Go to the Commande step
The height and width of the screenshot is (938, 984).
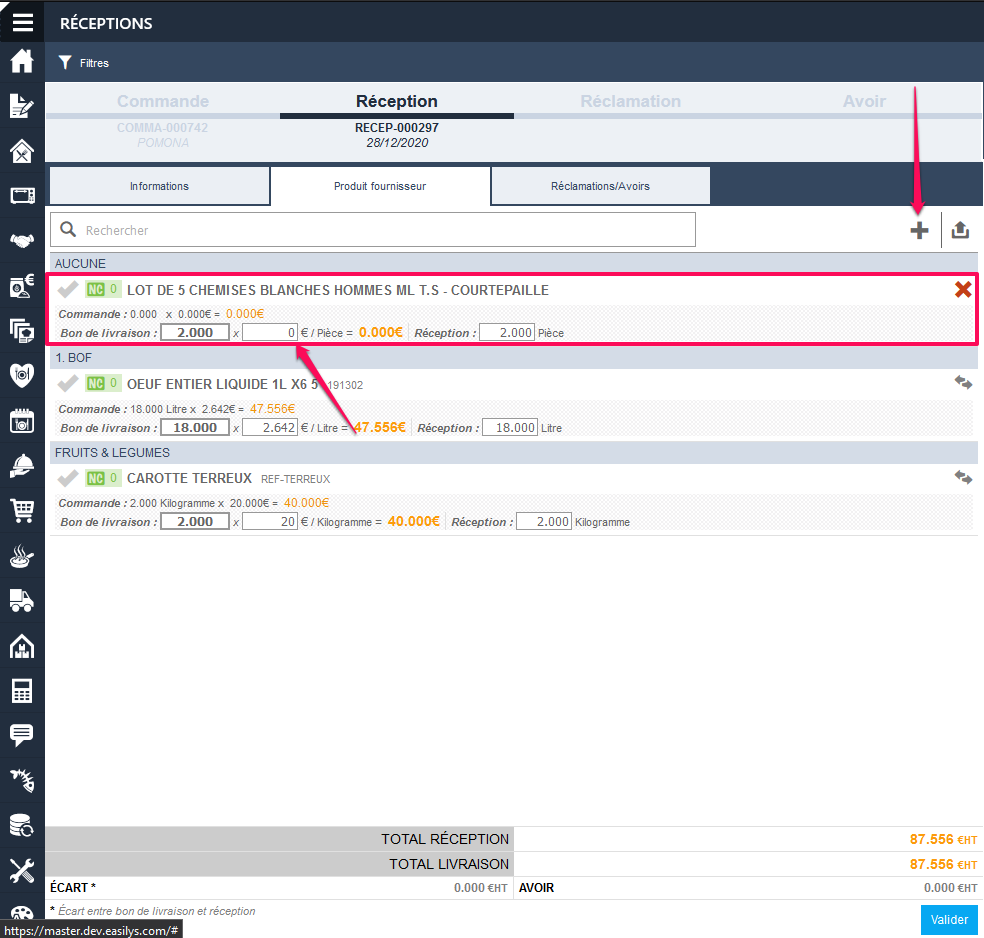click(163, 102)
